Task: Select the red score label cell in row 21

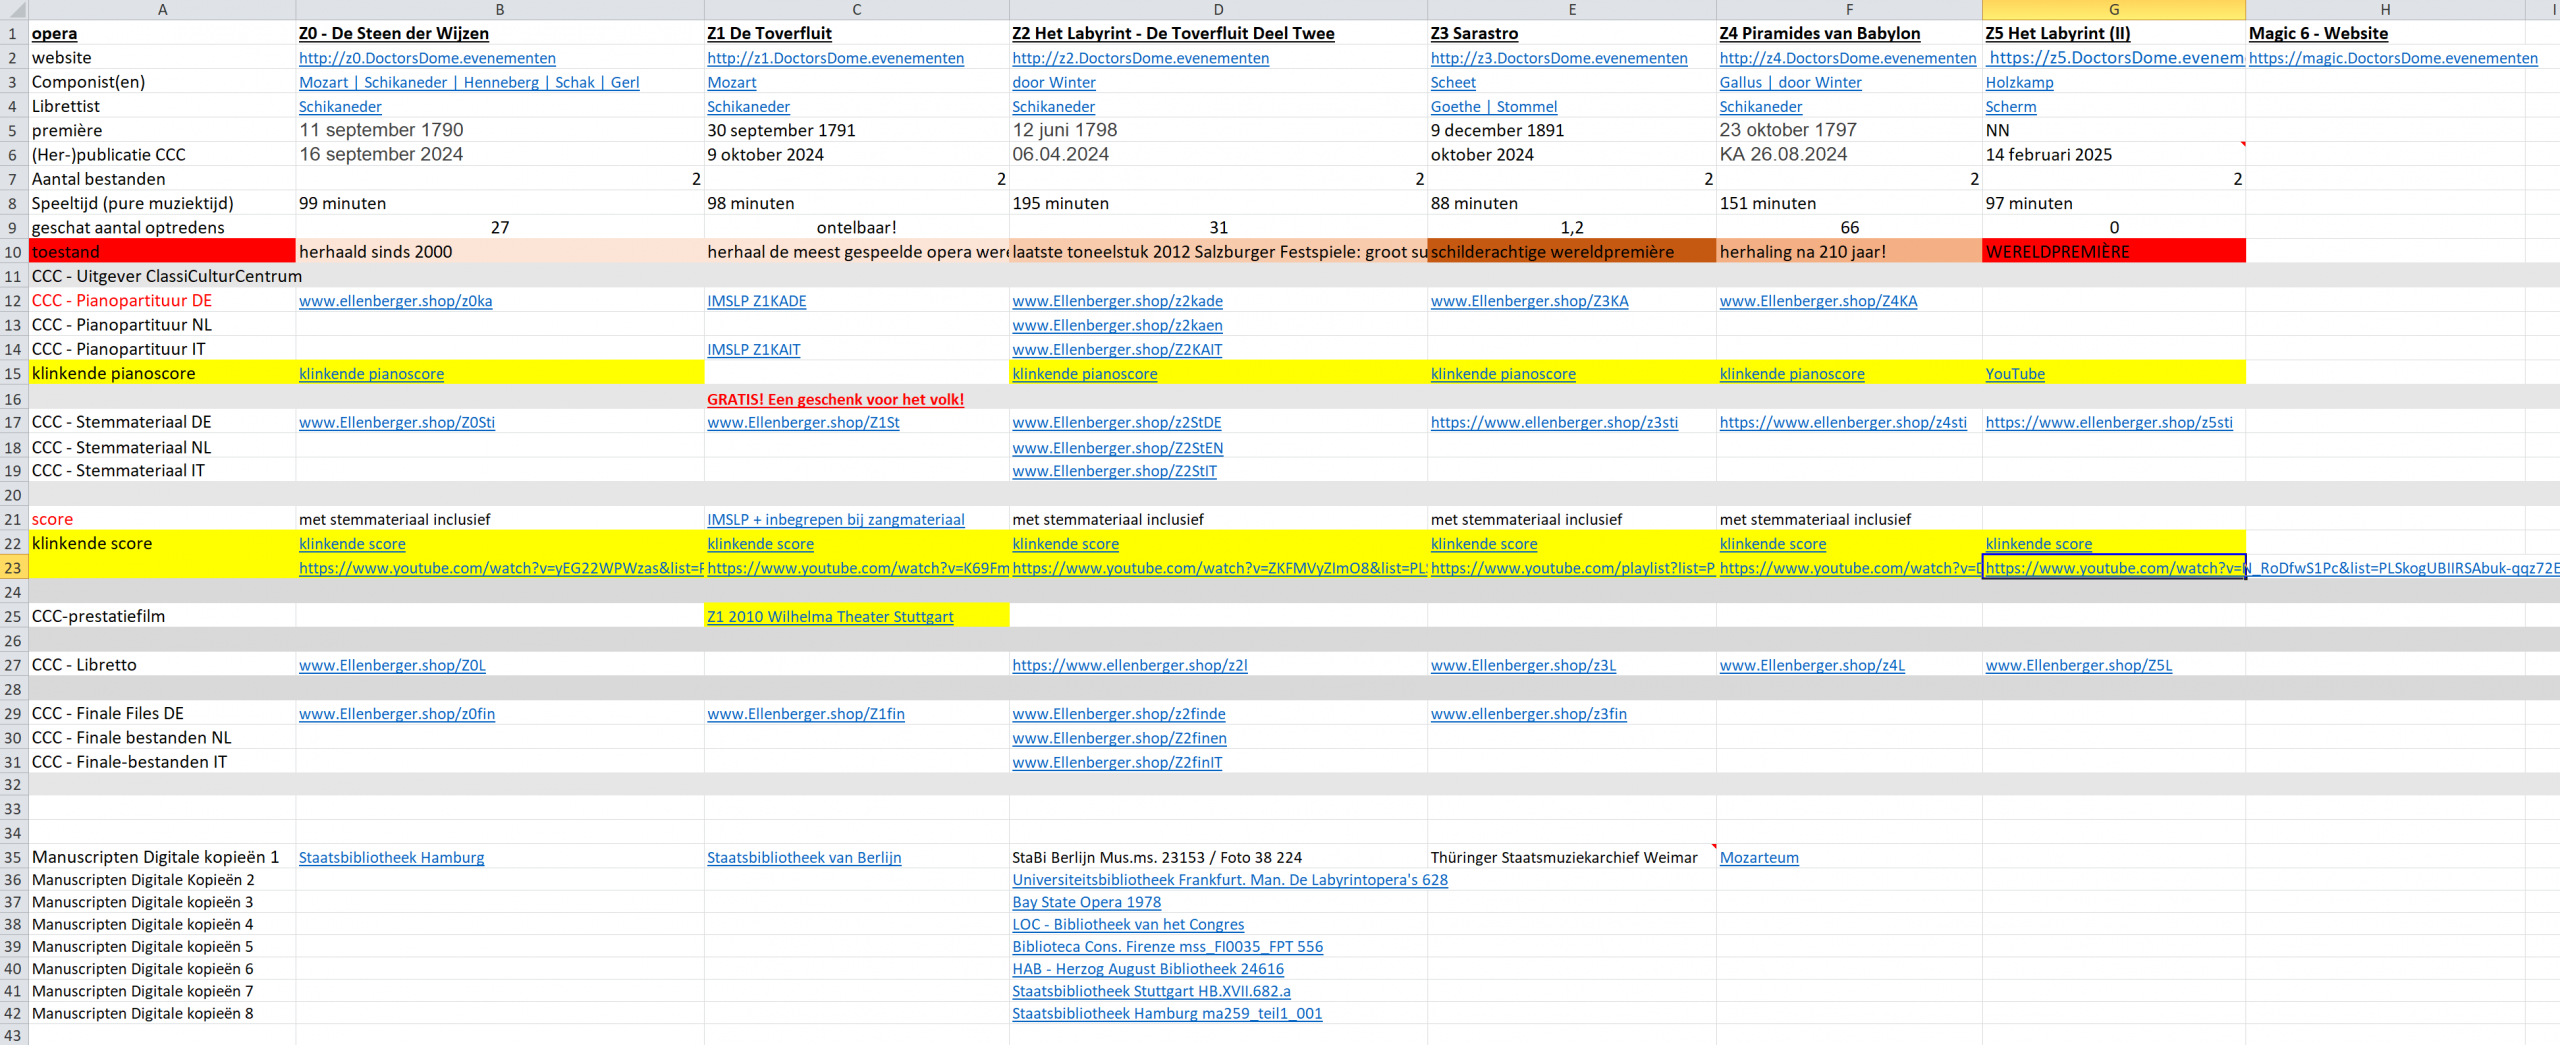Action: pyautogui.click(x=162, y=519)
